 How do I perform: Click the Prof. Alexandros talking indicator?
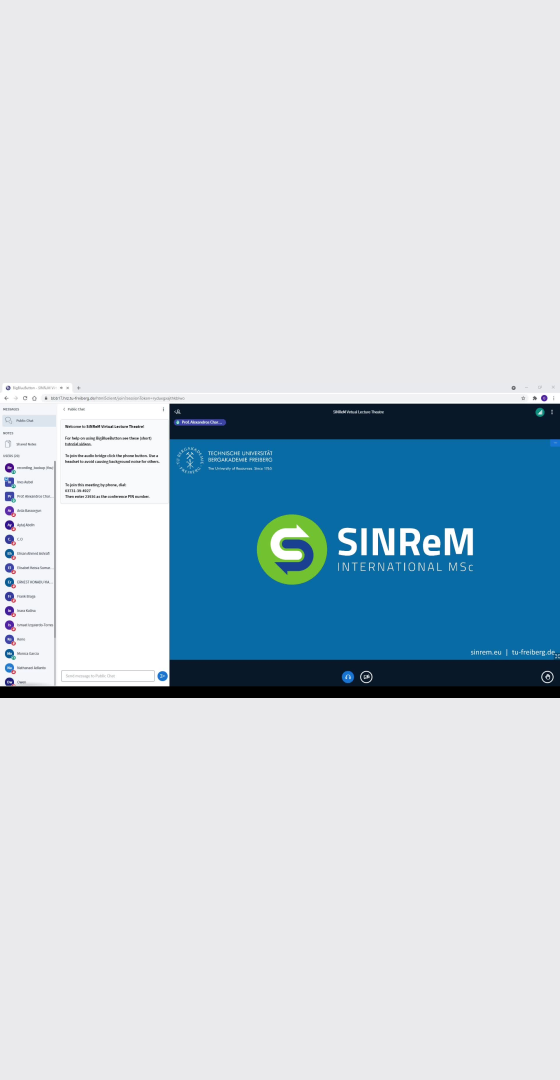coord(200,422)
